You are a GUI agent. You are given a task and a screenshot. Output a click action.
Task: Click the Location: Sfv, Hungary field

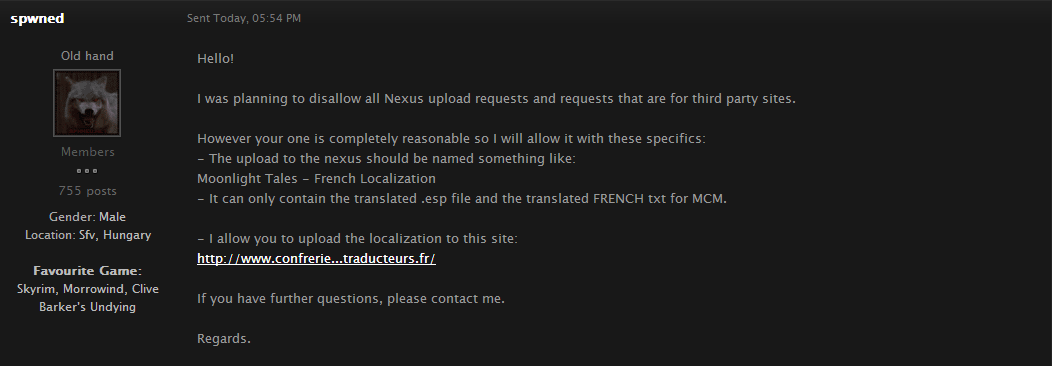pyautogui.click(x=88, y=235)
